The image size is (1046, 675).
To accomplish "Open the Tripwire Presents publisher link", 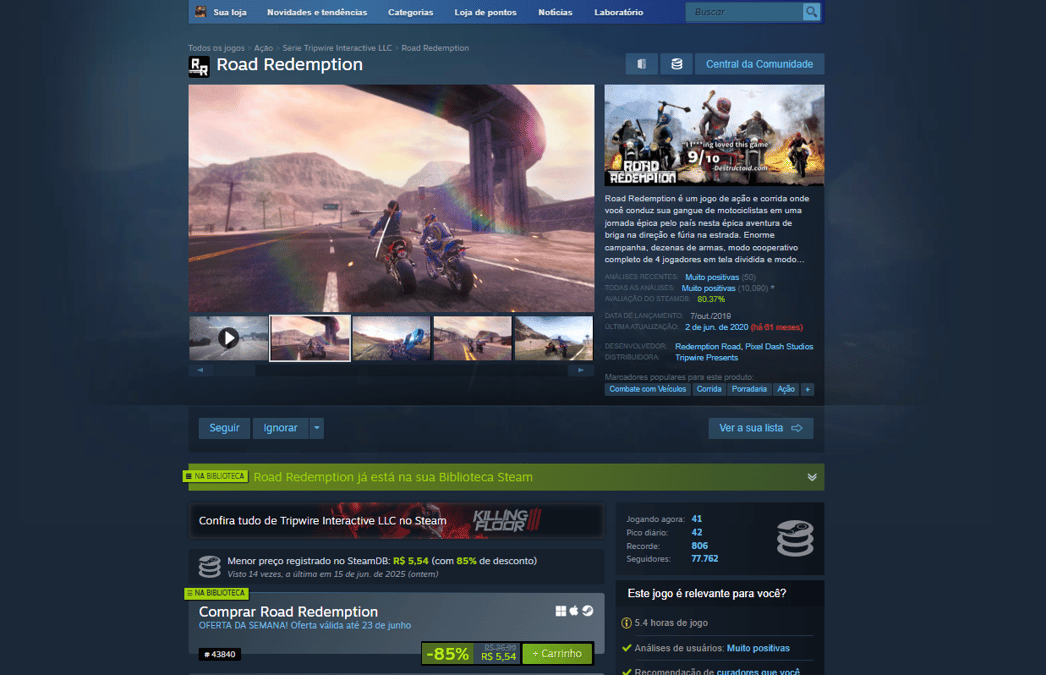I will [x=706, y=358].
